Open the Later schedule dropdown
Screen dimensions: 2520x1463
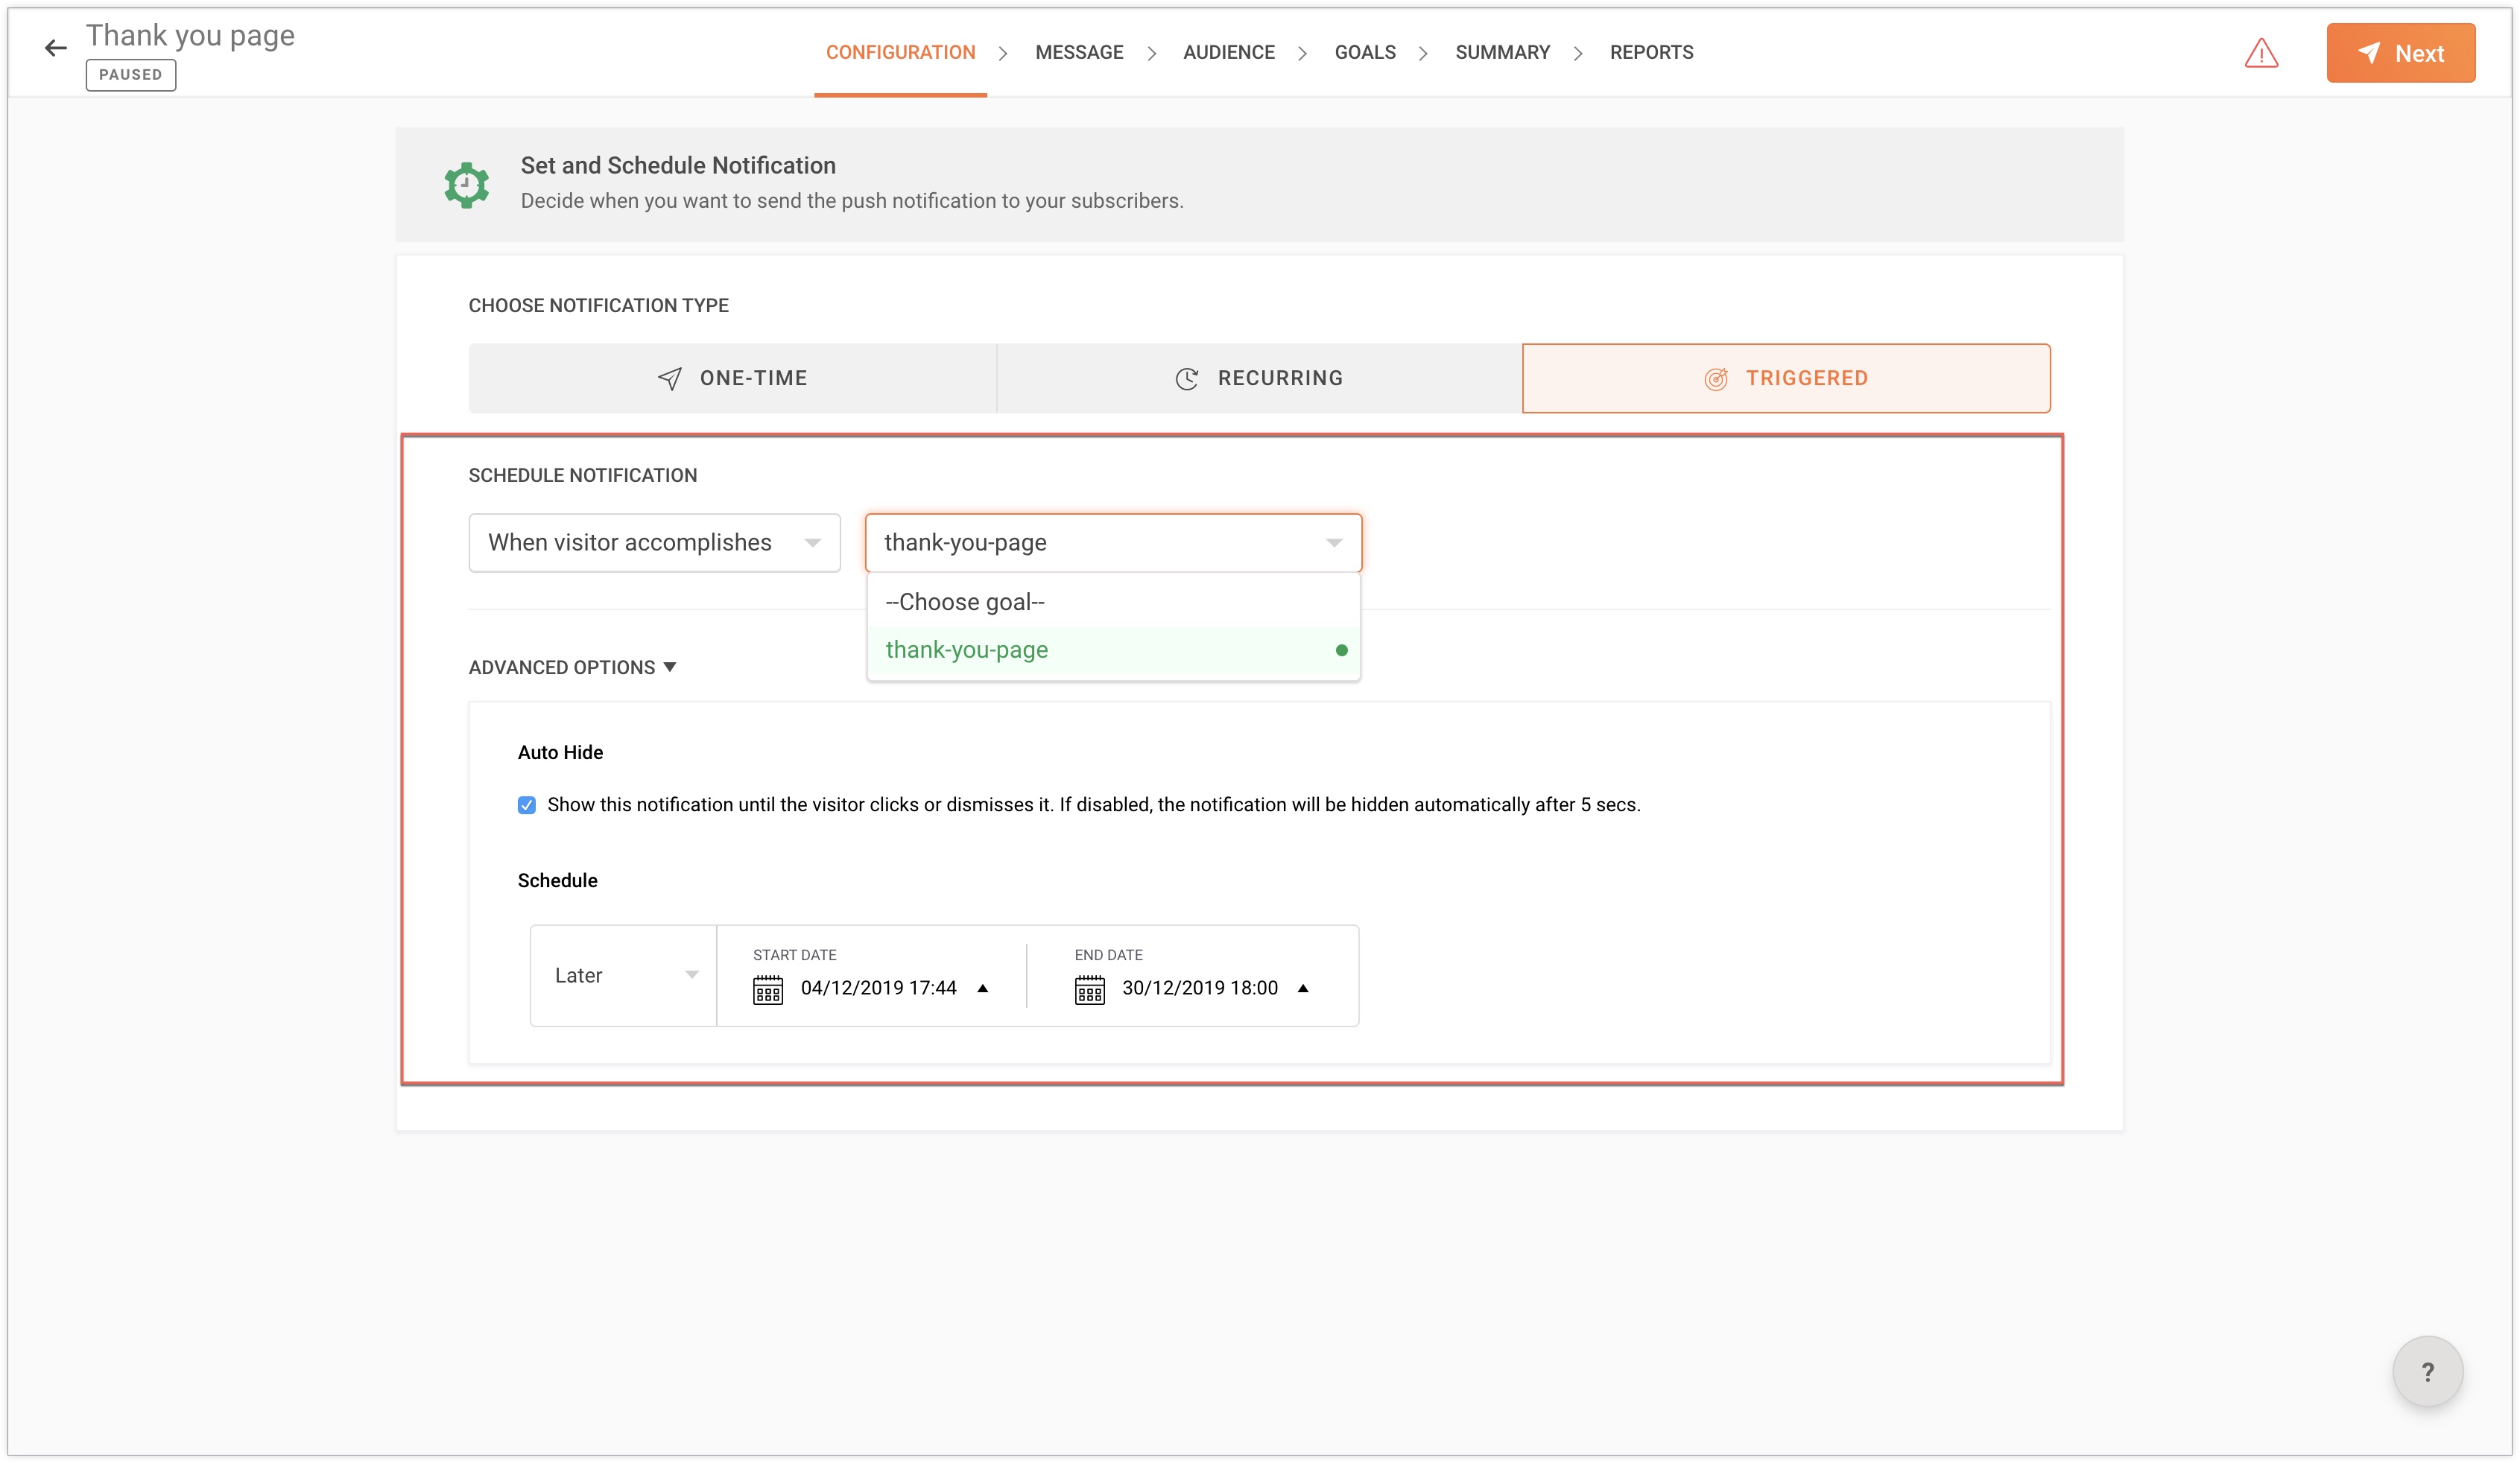pos(624,975)
